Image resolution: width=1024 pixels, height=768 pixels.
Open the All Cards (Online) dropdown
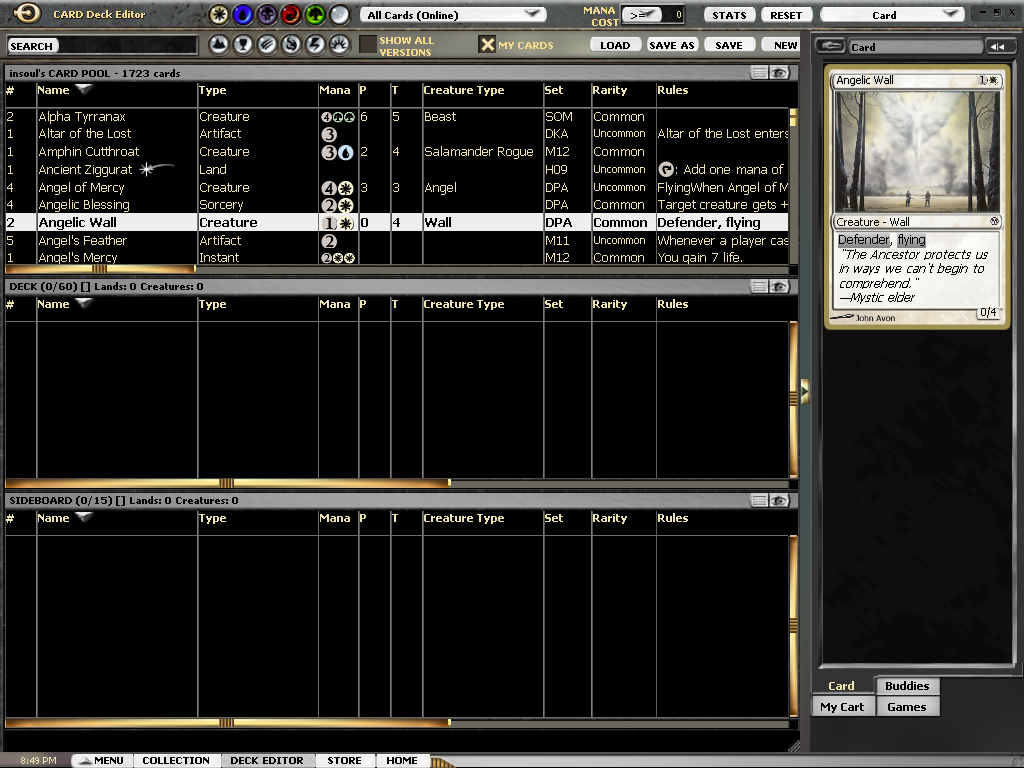click(453, 15)
